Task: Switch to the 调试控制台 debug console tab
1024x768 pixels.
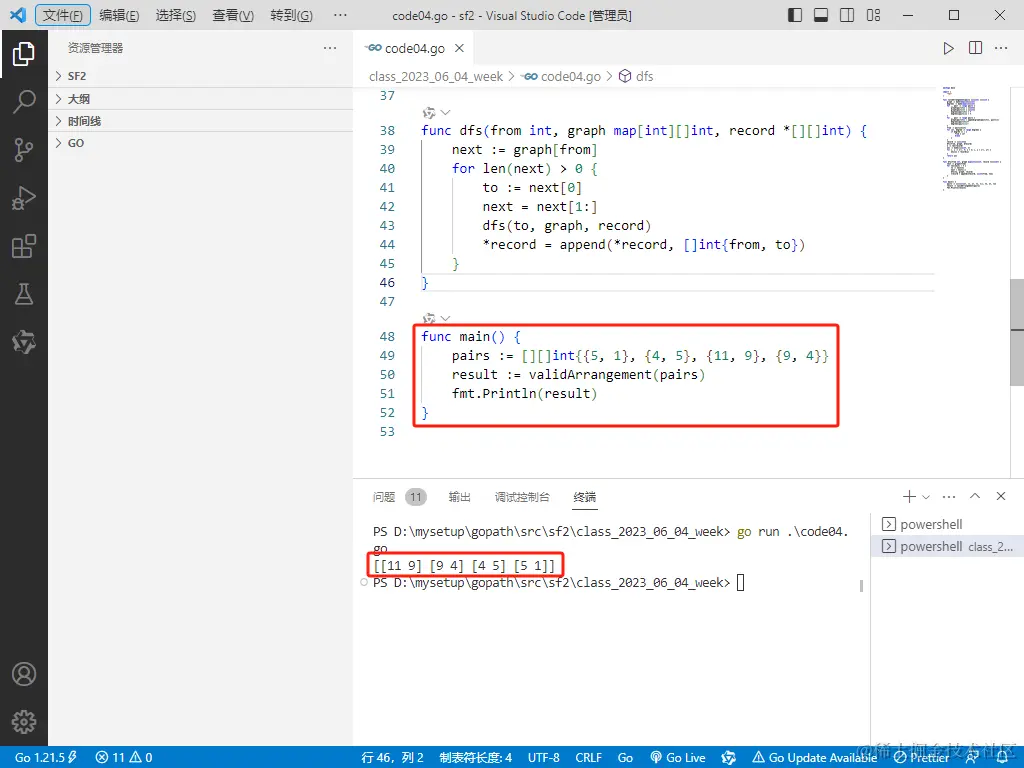Action: (522, 497)
